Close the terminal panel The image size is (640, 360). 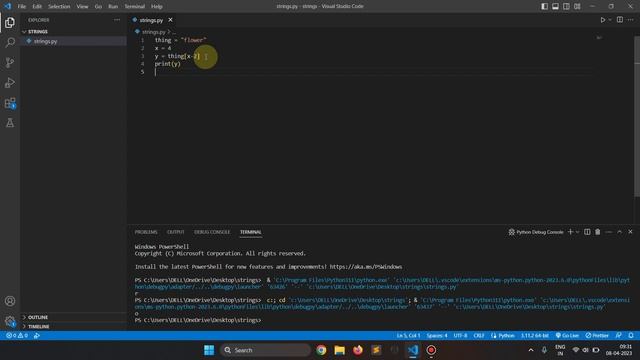[631, 232]
